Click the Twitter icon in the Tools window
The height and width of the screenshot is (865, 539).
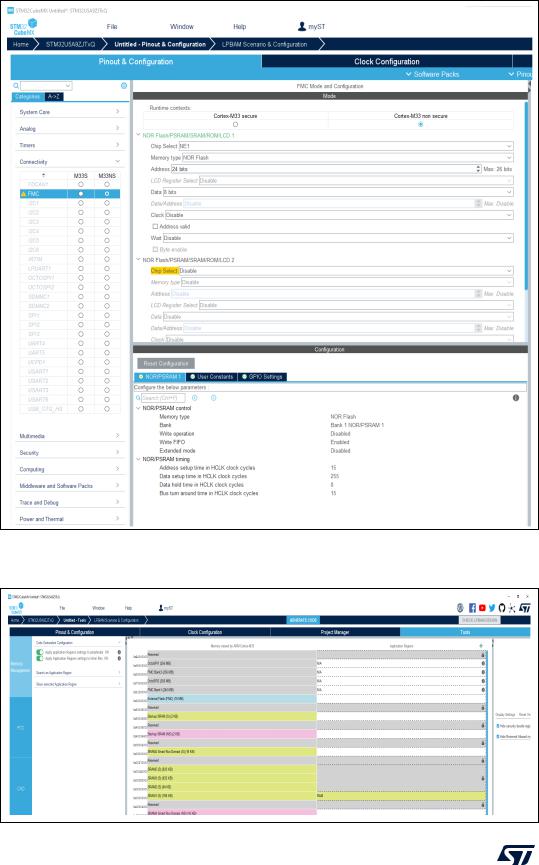[x=492, y=608]
